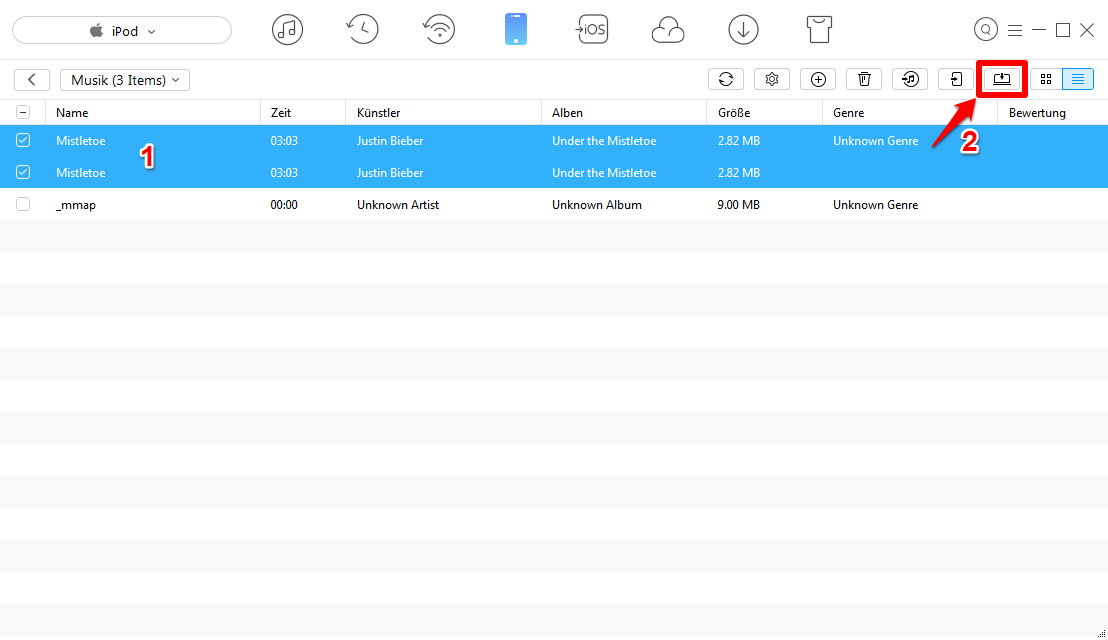Open the T-shirt skin theme icon
The width and height of the screenshot is (1108, 640).
pyautogui.click(x=819, y=30)
